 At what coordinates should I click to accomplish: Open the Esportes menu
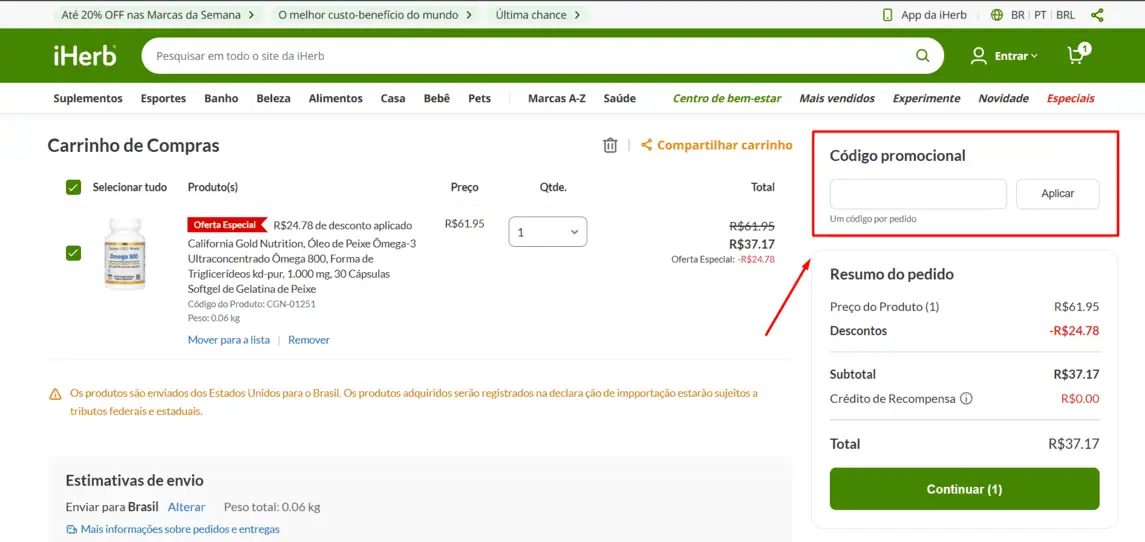pyautogui.click(x=164, y=99)
